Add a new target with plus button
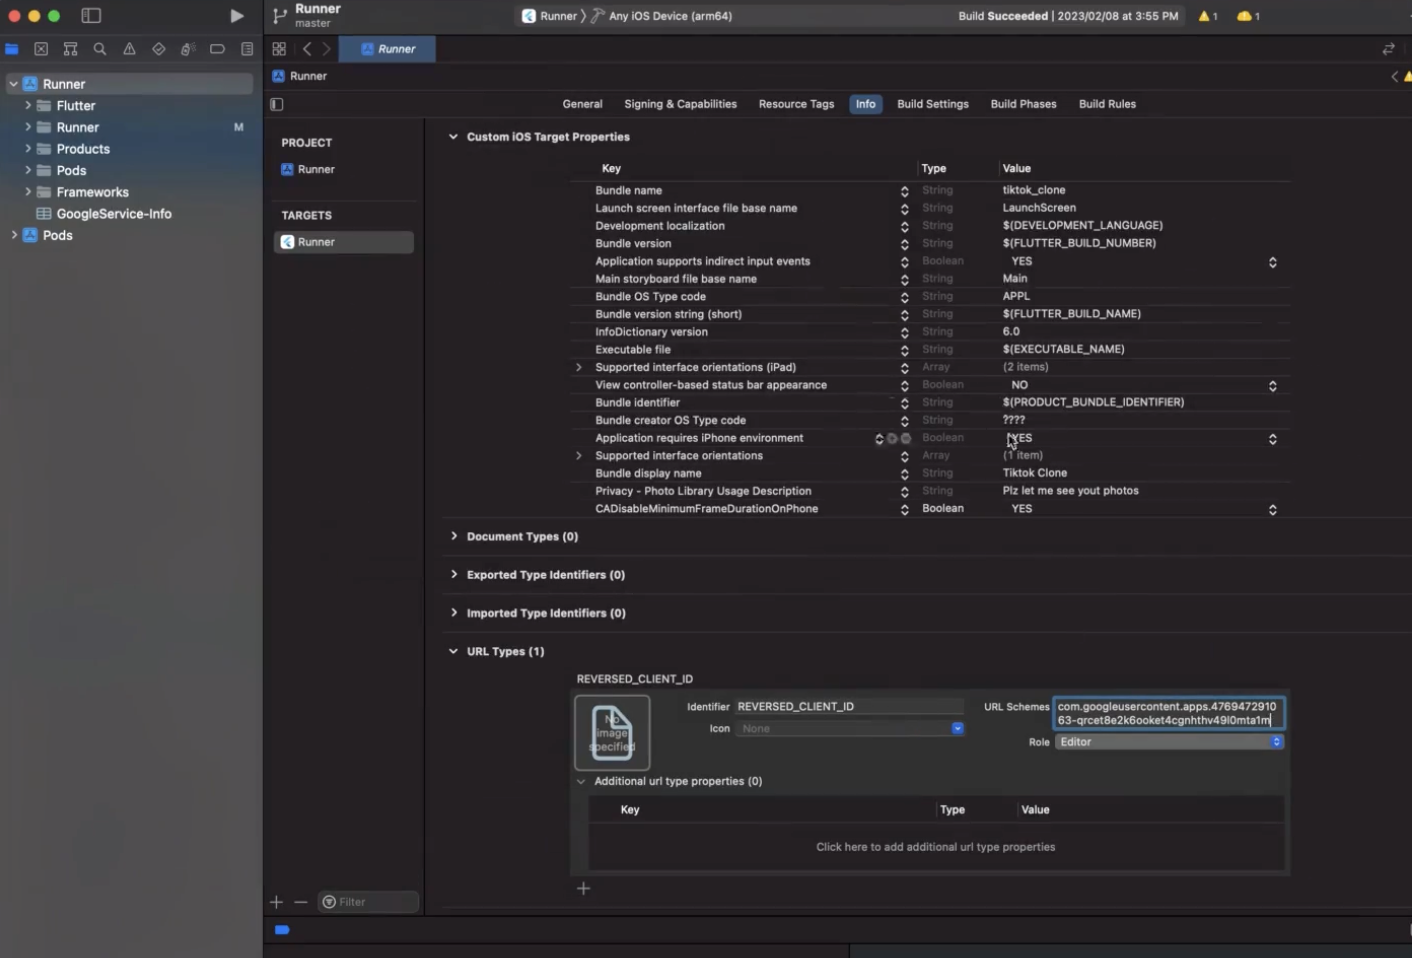1412x958 pixels. click(x=276, y=902)
